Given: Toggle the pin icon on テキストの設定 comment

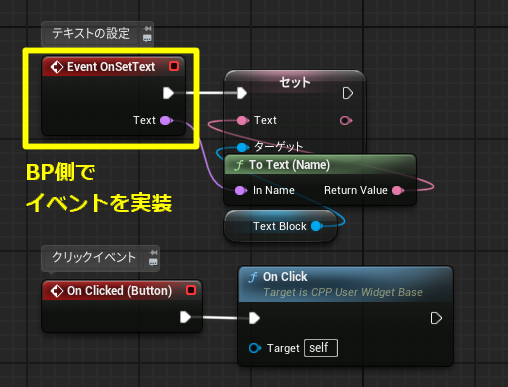Looking at the screenshot, I should (147, 29).
